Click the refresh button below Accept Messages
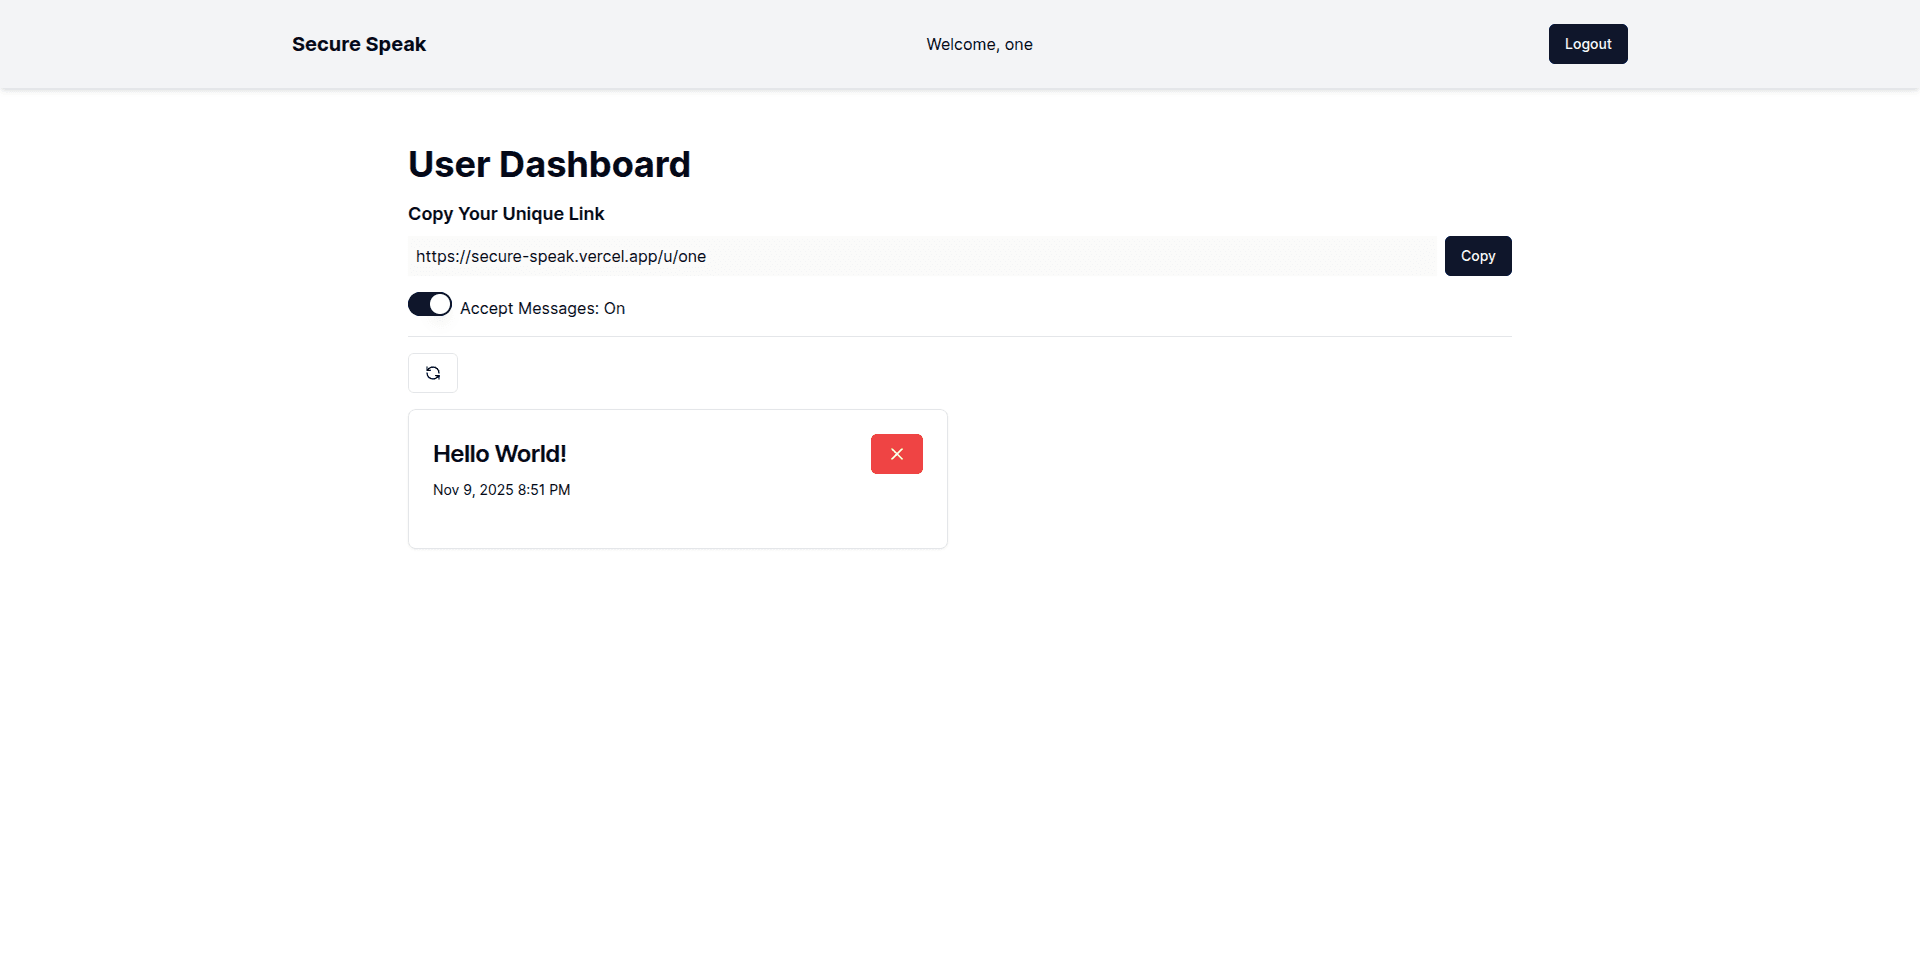 (x=432, y=372)
